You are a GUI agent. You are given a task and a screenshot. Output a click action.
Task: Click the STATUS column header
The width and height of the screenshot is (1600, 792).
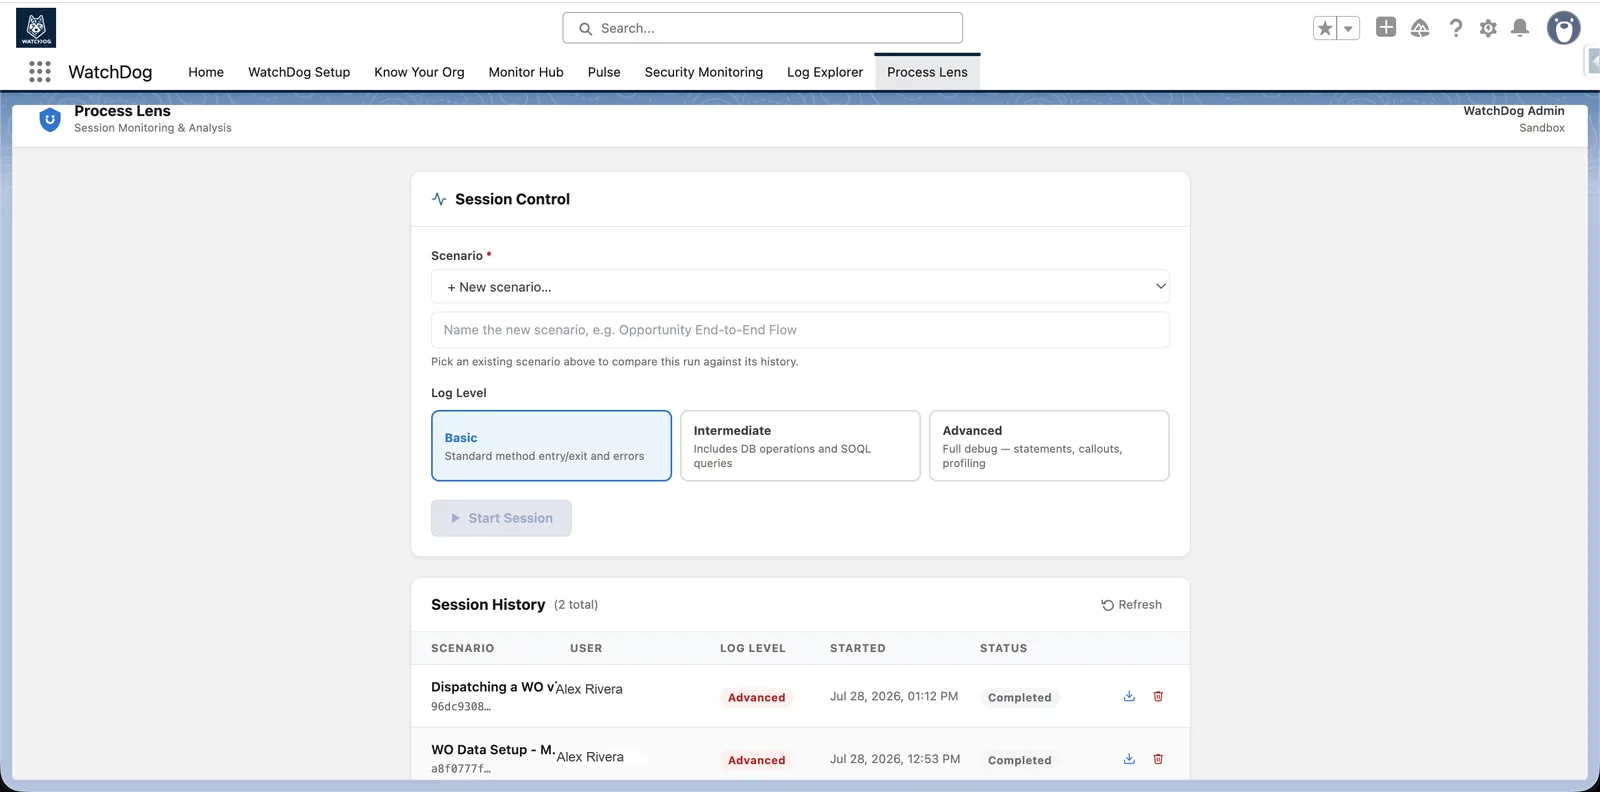point(1003,648)
